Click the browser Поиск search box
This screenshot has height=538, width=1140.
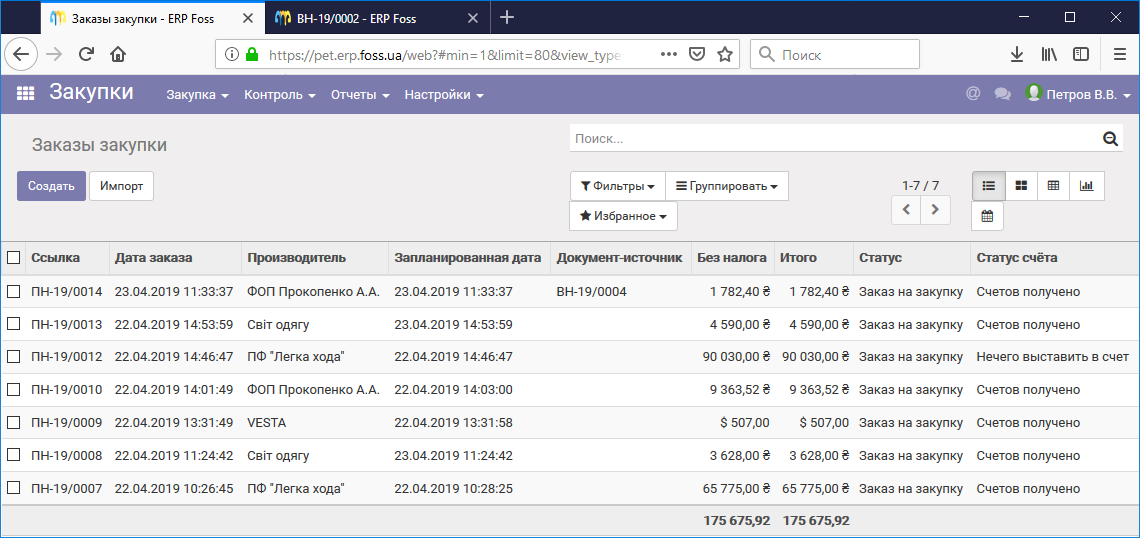click(835, 55)
